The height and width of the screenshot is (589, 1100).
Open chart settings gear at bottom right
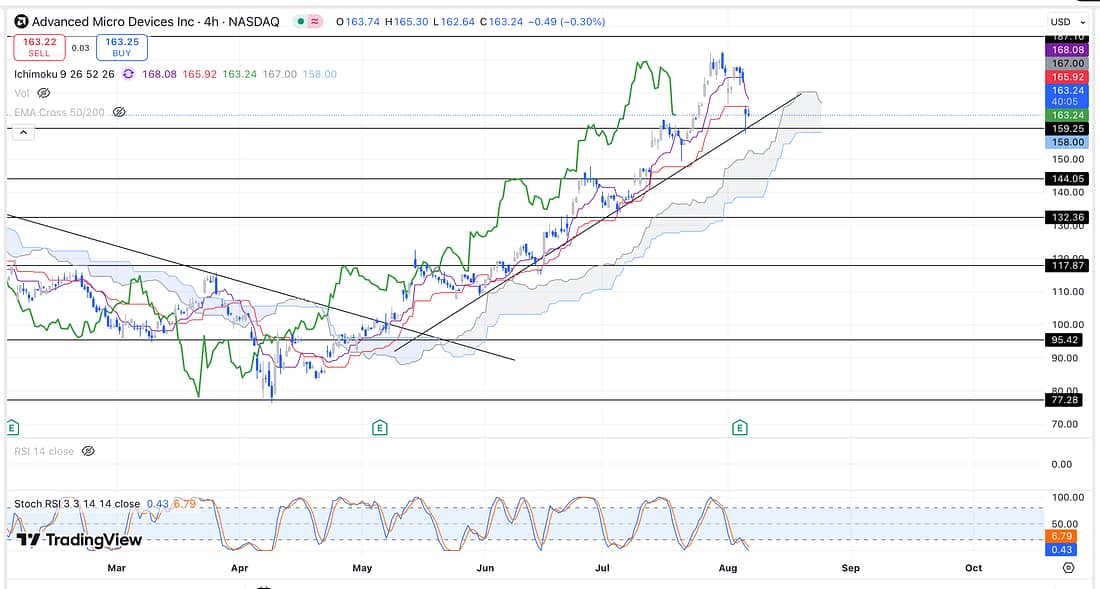point(1069,568)
